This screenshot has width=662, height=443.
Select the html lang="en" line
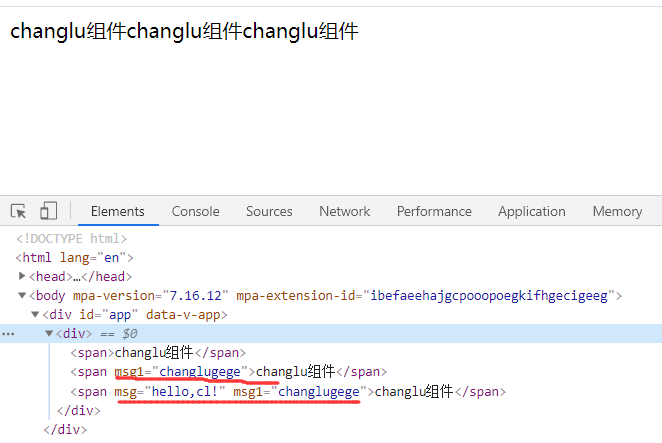[x=75, y=258]
